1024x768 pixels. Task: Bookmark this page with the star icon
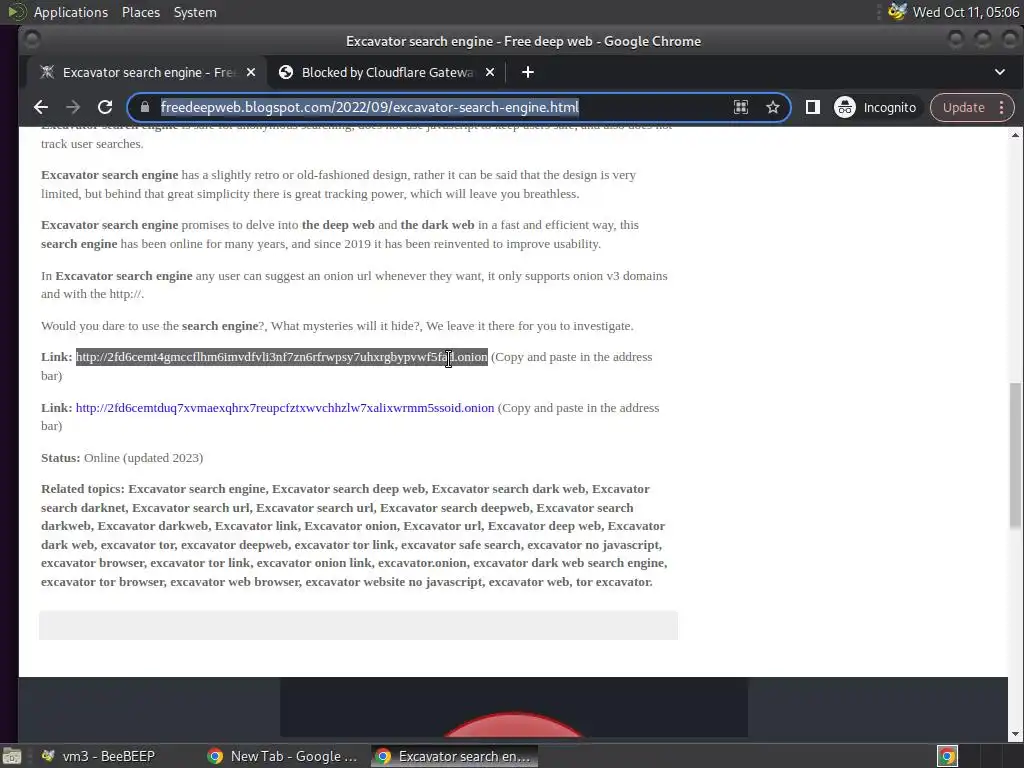coord(773,108)
